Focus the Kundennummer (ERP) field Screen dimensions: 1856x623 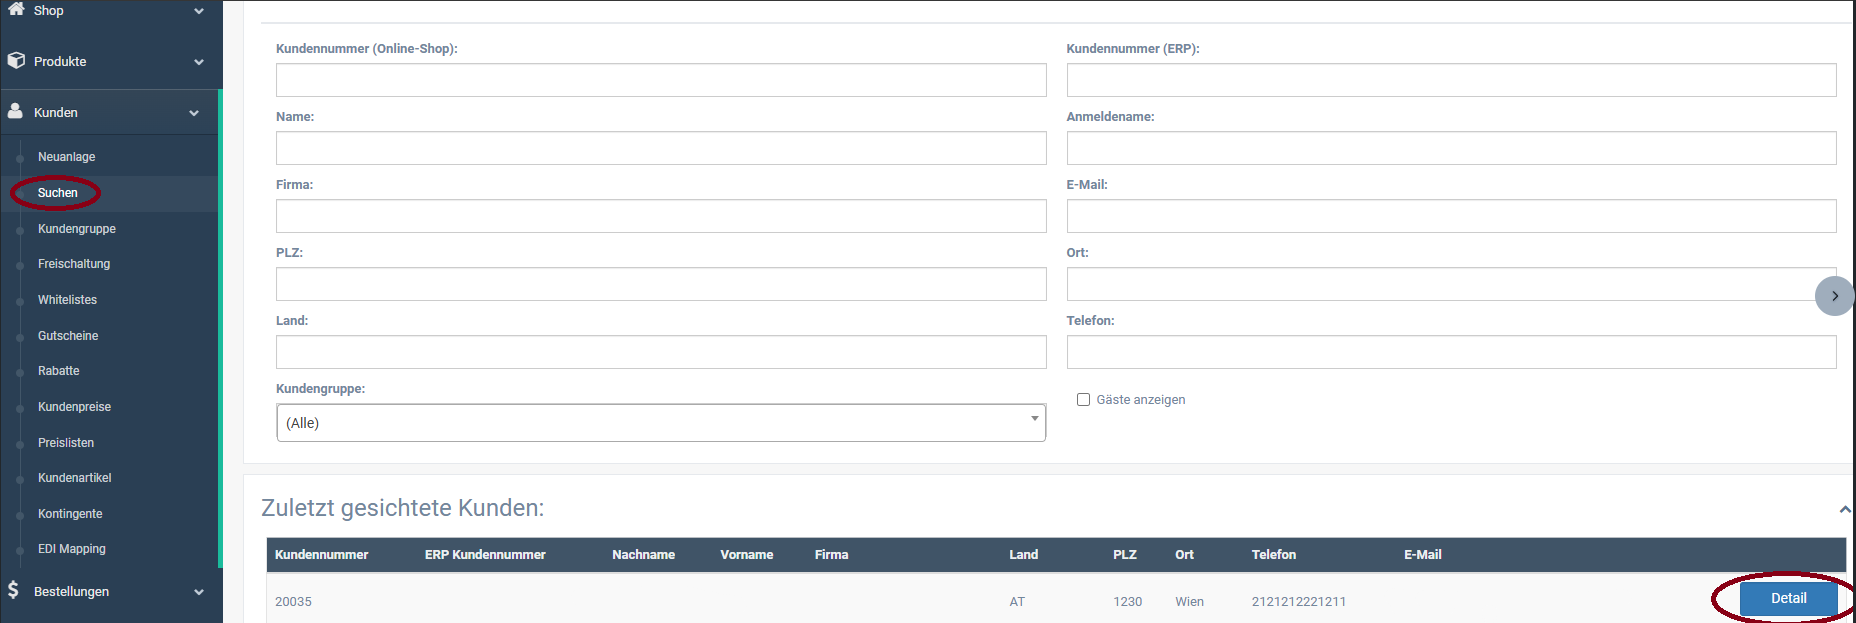pyautogui.click(x=1451, y=80)
